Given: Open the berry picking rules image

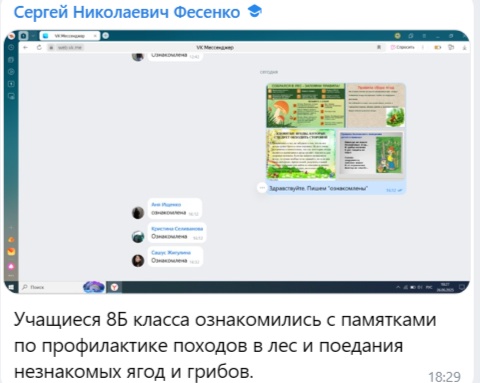Looking at the screenshot, I should tap(376, 105).
